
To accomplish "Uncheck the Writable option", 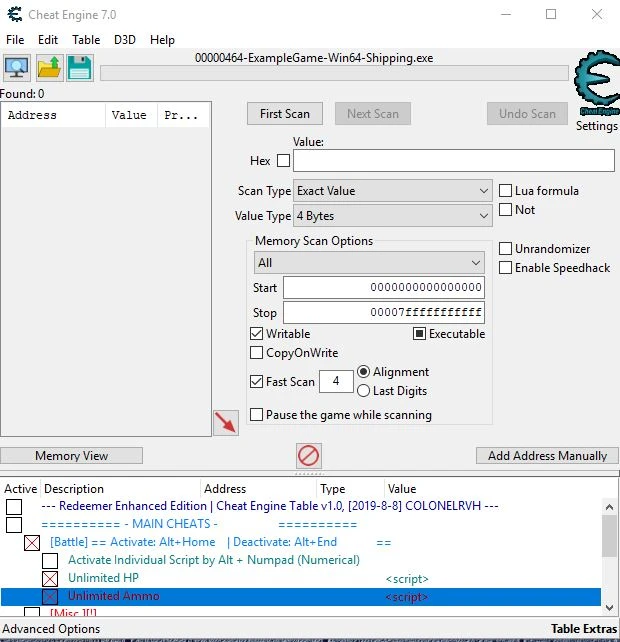I will tap(256, 334).
